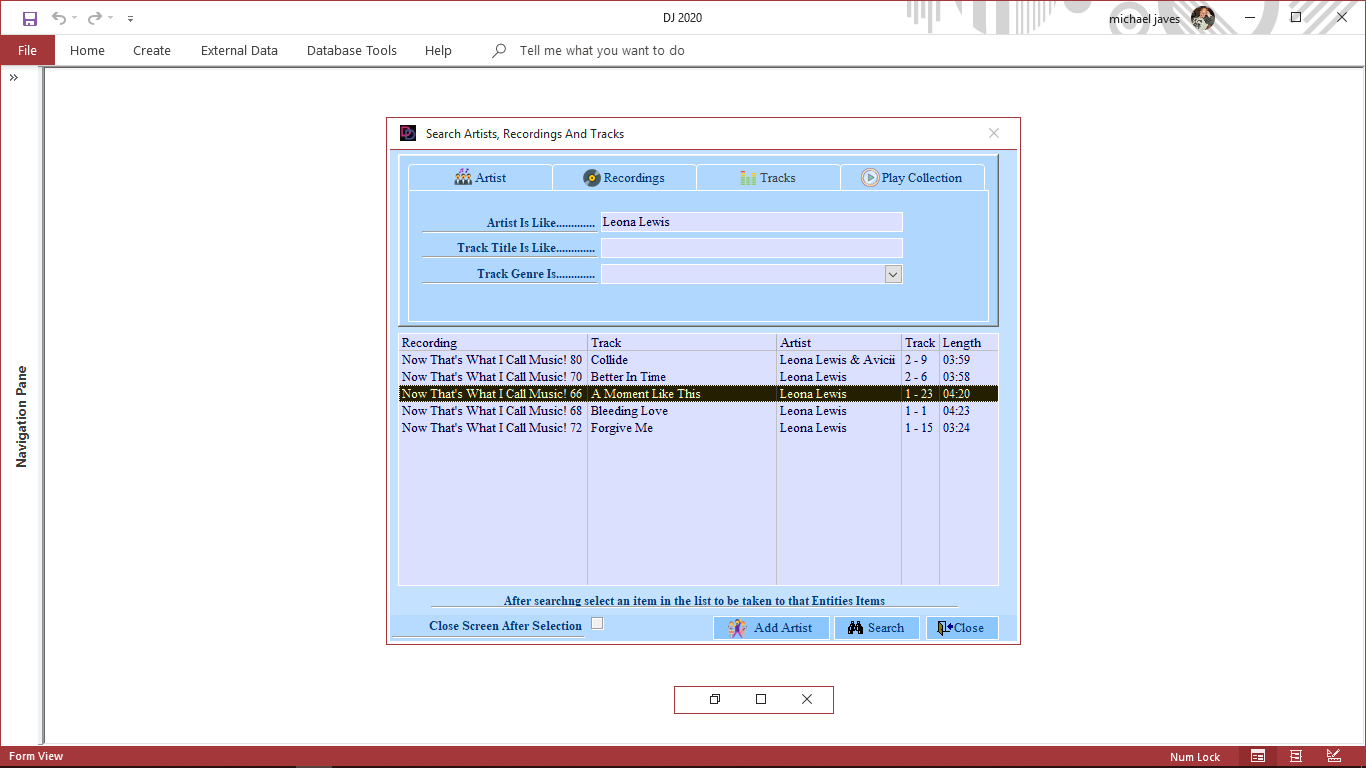The width and height of the screenshot is (1366, 768).
Task: Minimize the DJ 2020 window
Action: coord(1250,18)
